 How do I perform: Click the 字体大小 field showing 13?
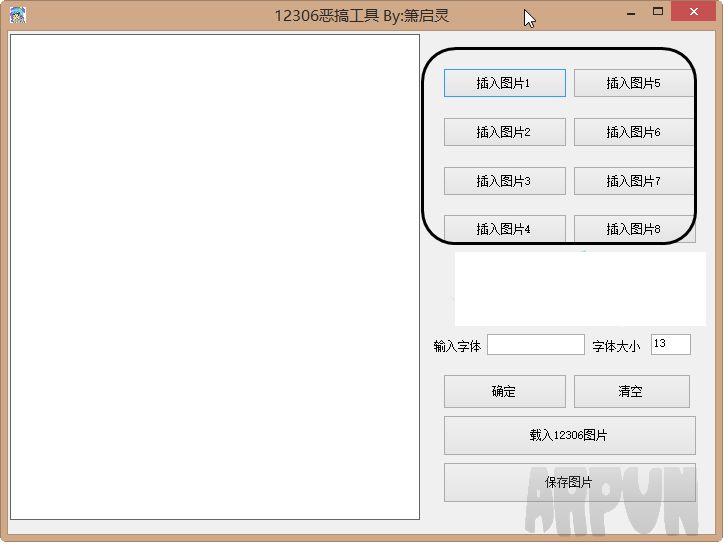pos(670,345)
